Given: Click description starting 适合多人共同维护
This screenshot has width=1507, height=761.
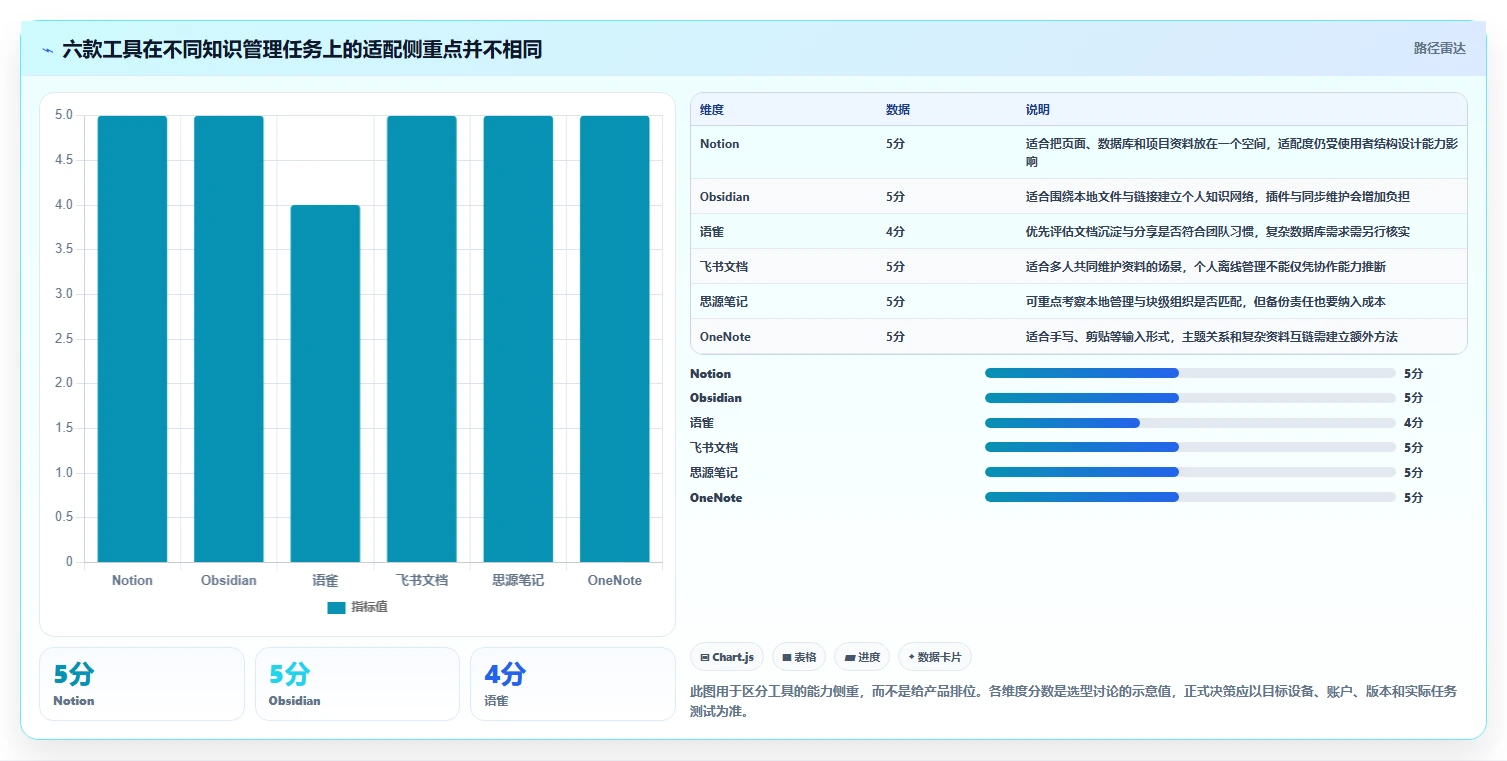Looking at the screenshot, I should point(1206,267).
